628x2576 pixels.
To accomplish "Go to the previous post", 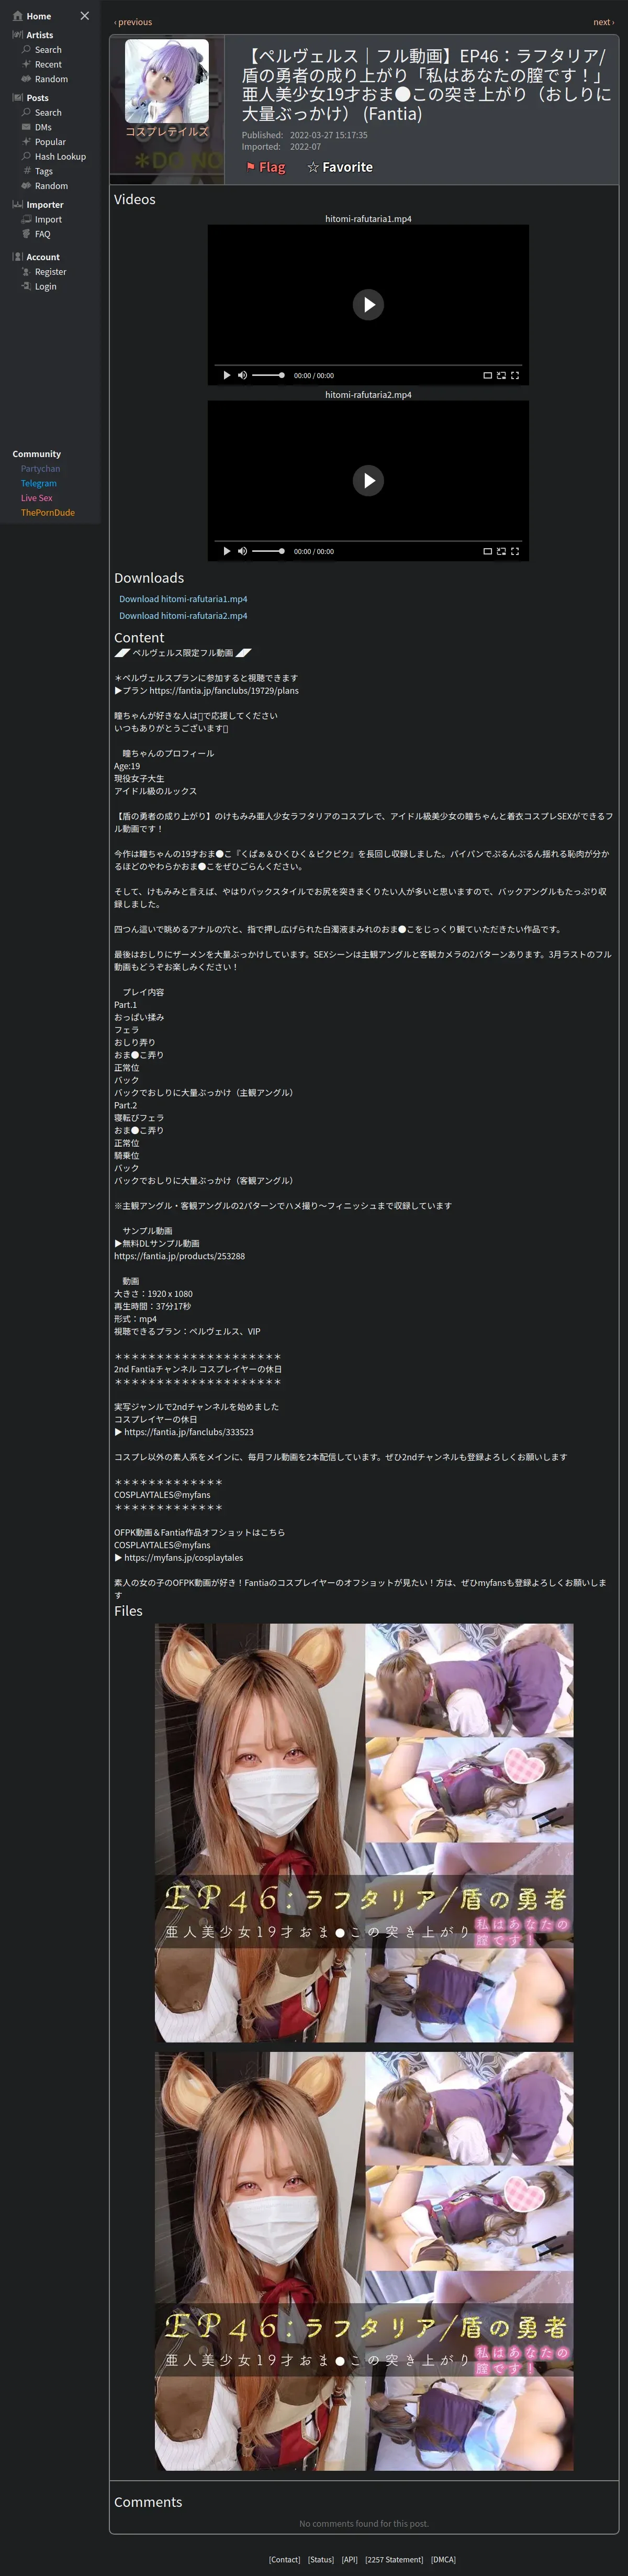I will click(x=133, y=22).
